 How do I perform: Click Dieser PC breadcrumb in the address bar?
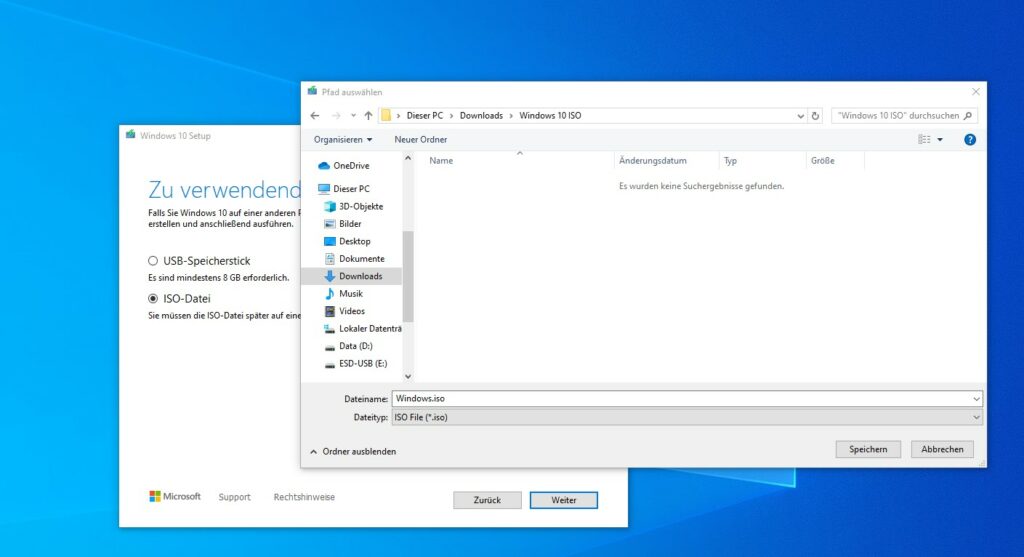(x=424, y=116)
